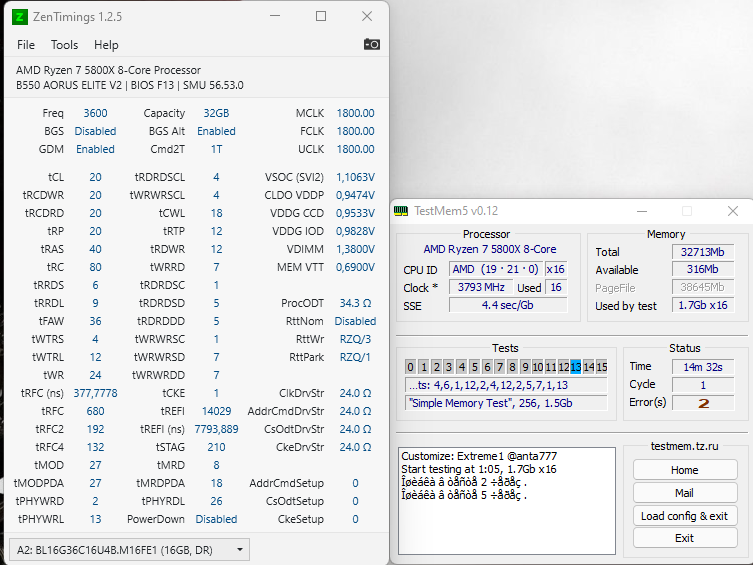Click Total memory value 32713Mb

tap(703, 252)
